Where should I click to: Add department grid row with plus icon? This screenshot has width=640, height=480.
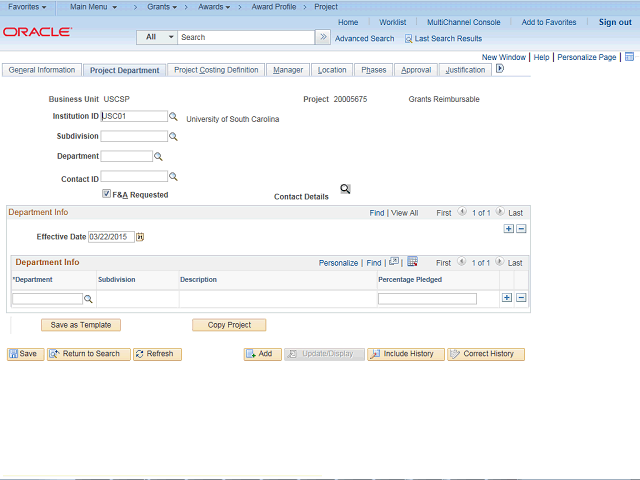507,298
